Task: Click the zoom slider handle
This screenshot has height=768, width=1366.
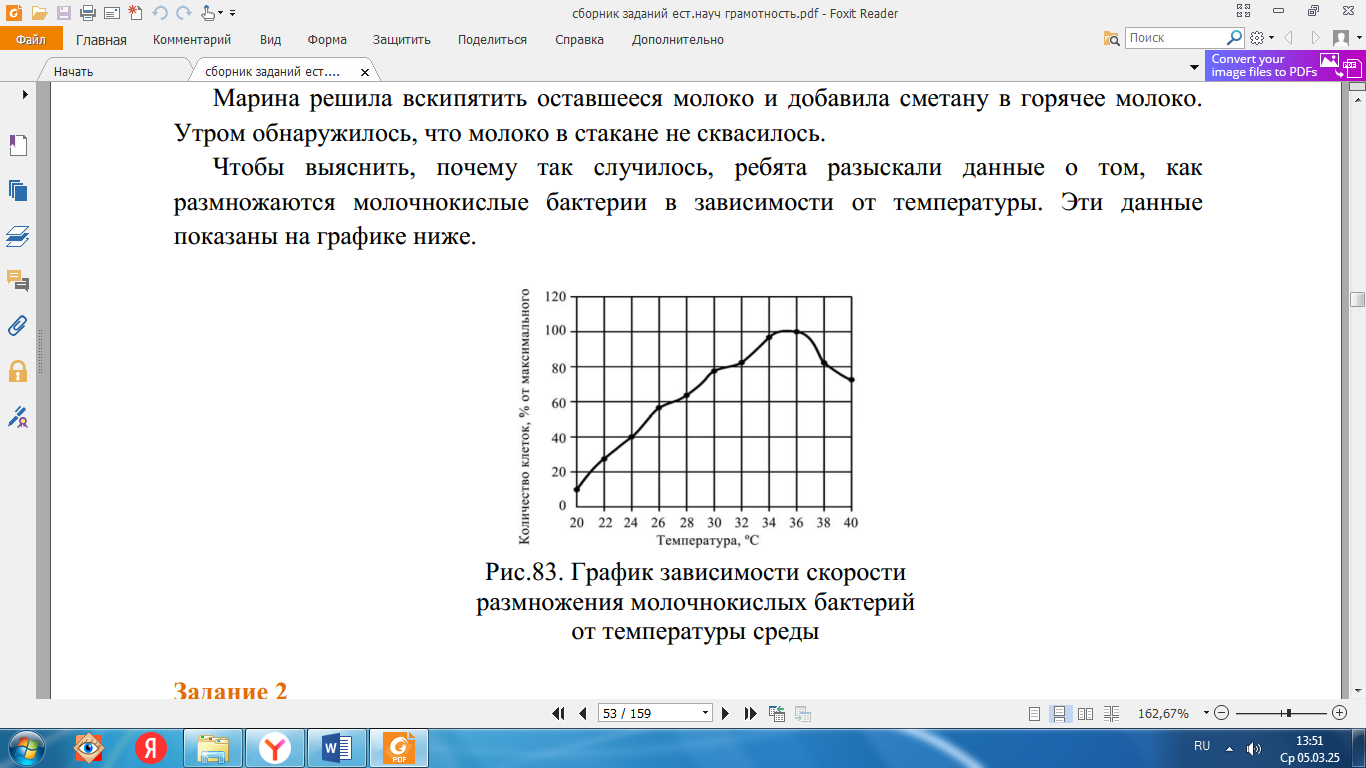Action: [1288, 713]
